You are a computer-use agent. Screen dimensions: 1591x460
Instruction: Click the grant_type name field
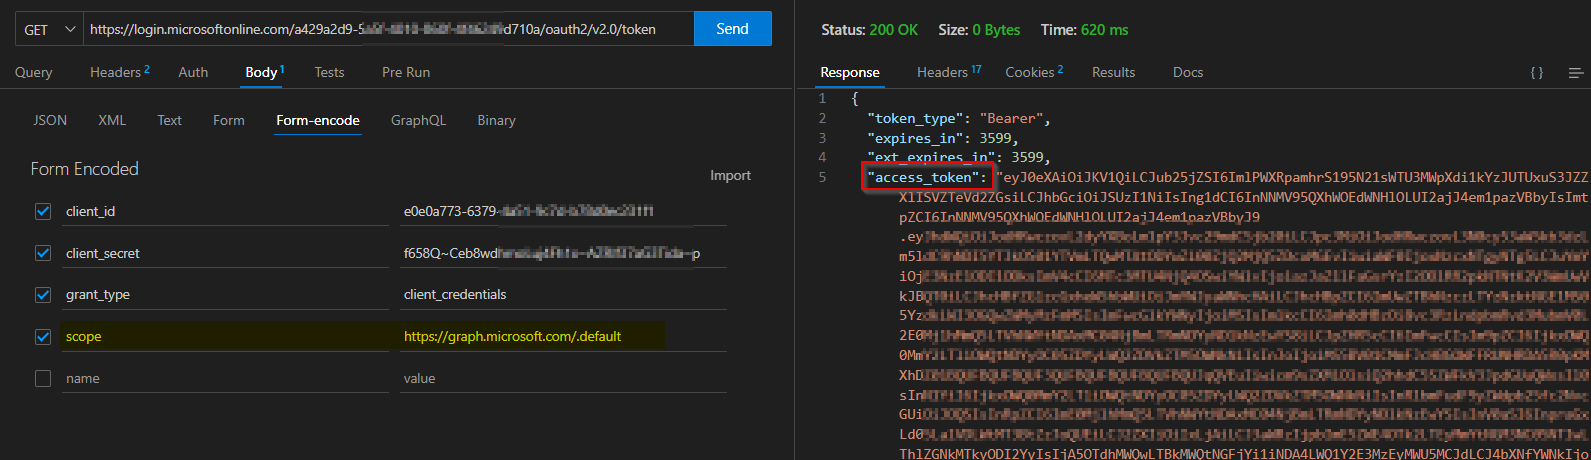[225, 294]
